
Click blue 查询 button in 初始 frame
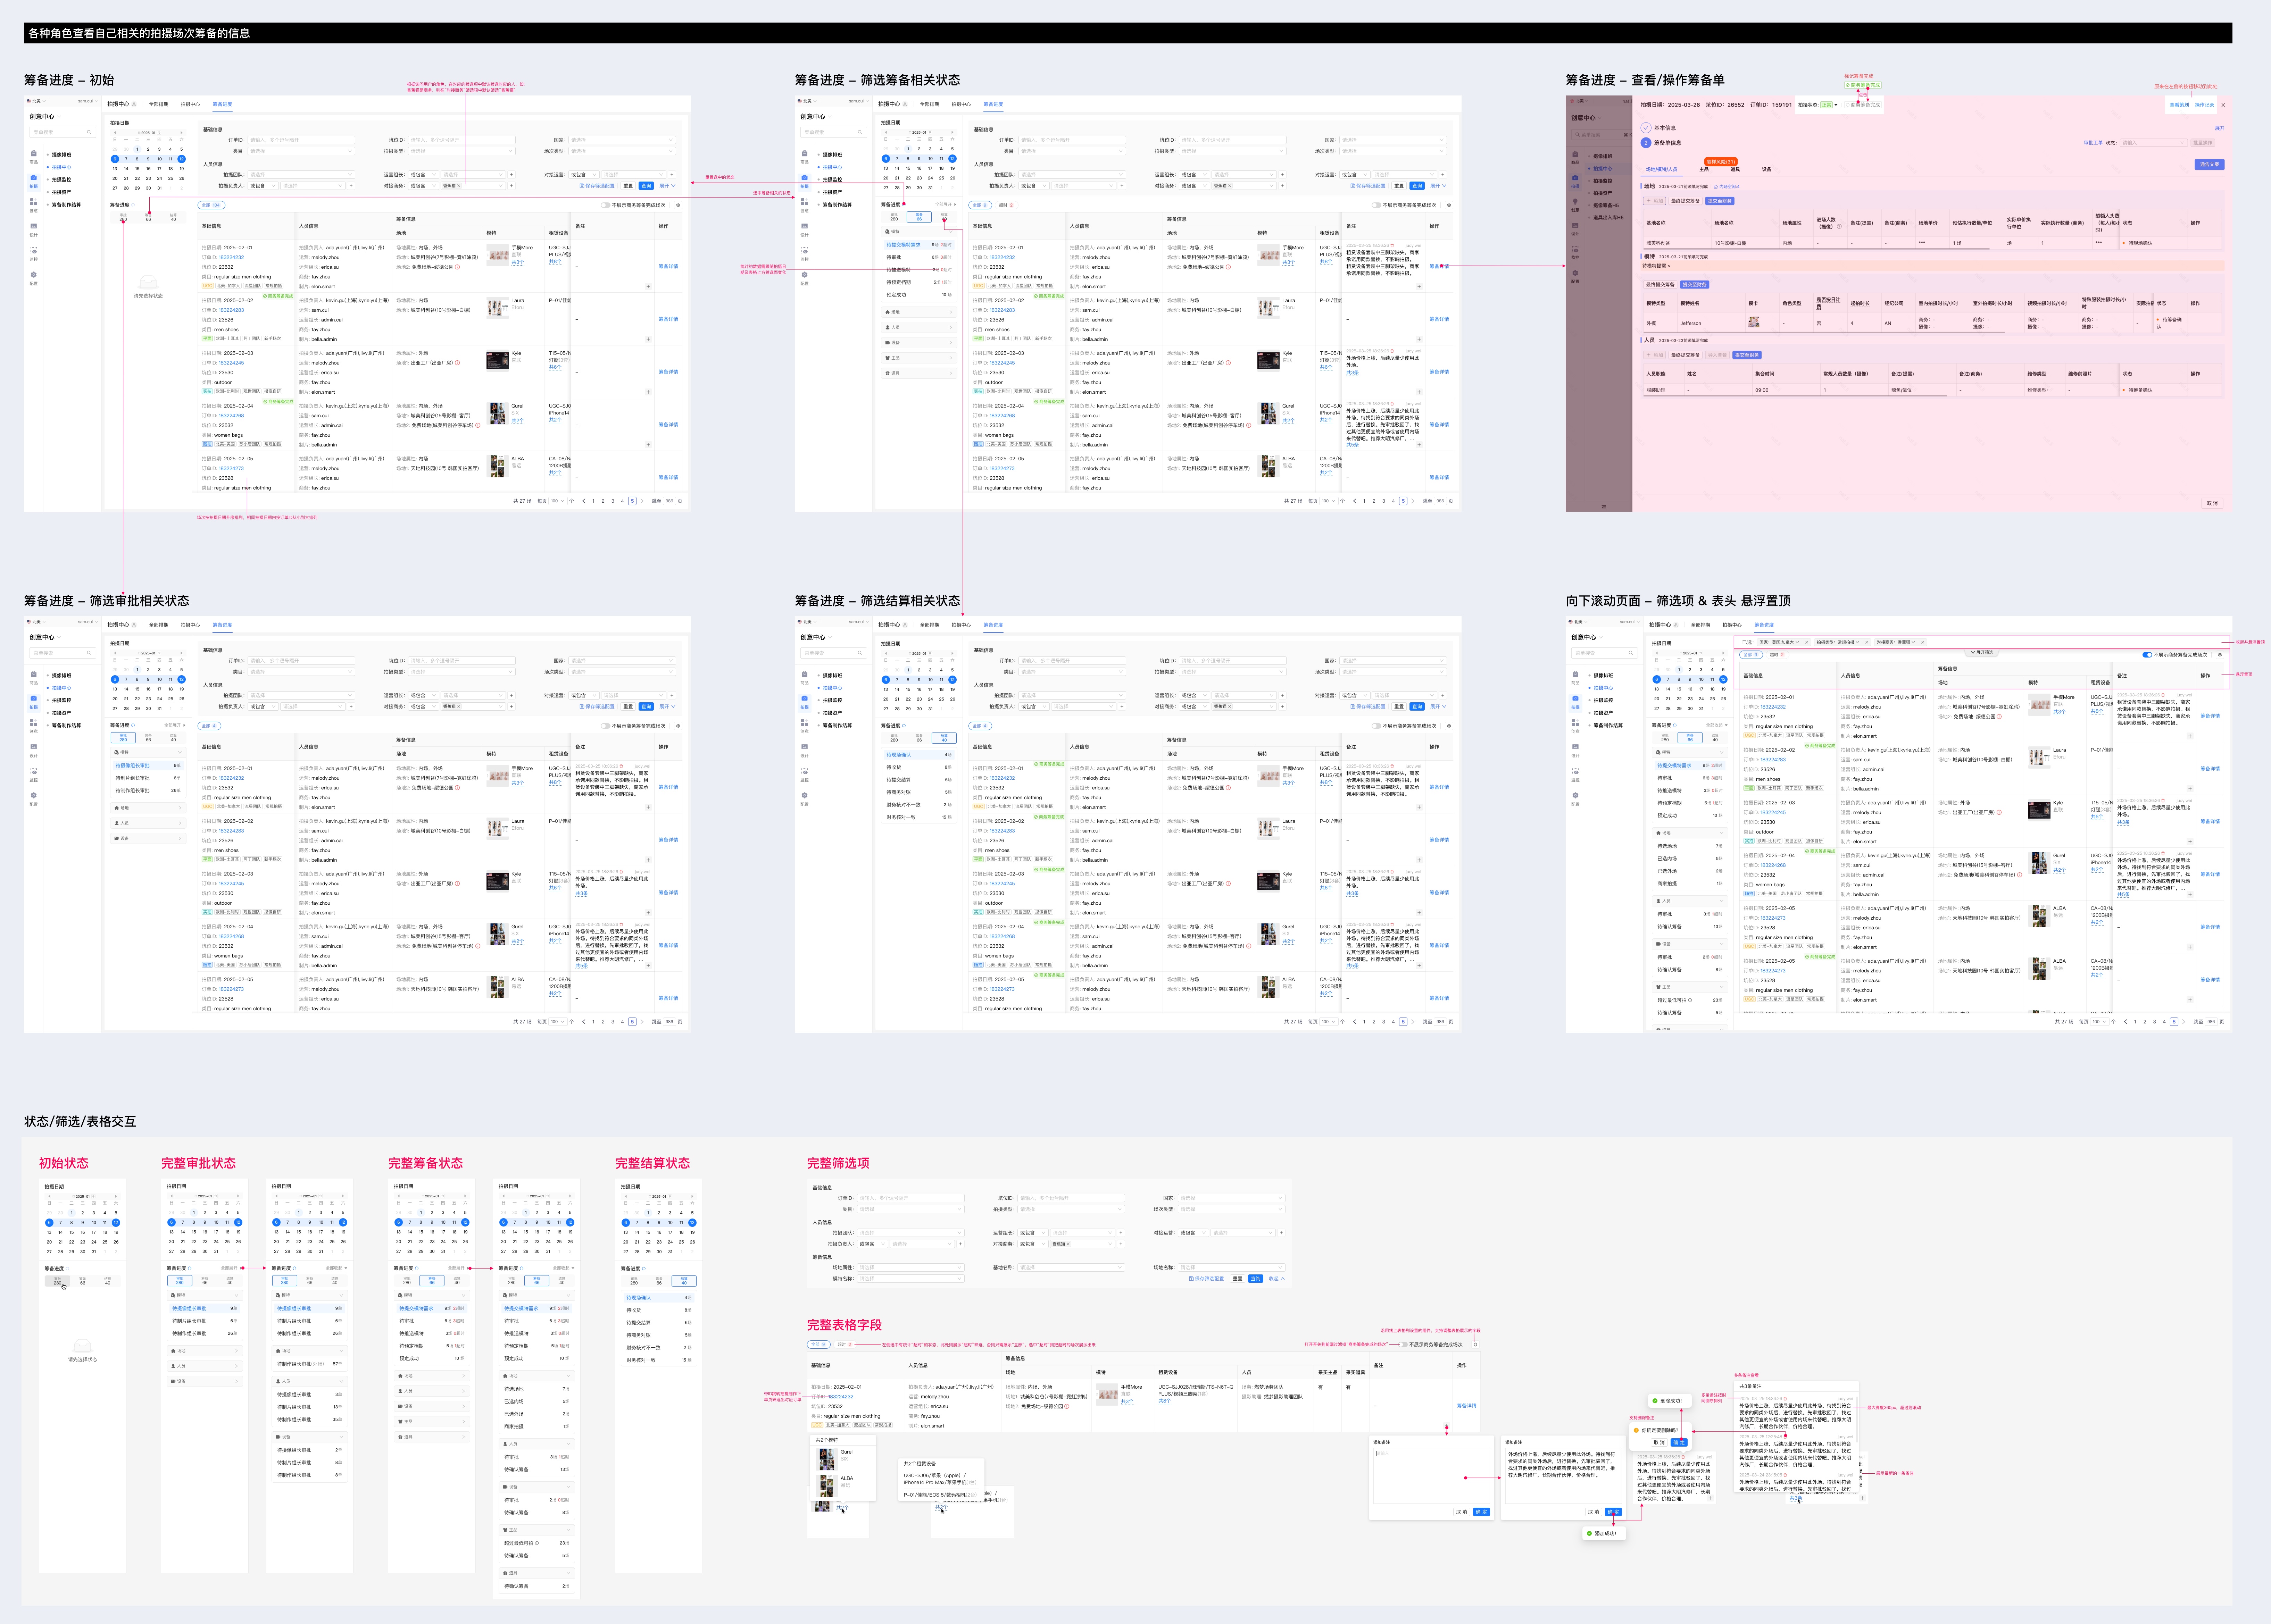[646, 186]
